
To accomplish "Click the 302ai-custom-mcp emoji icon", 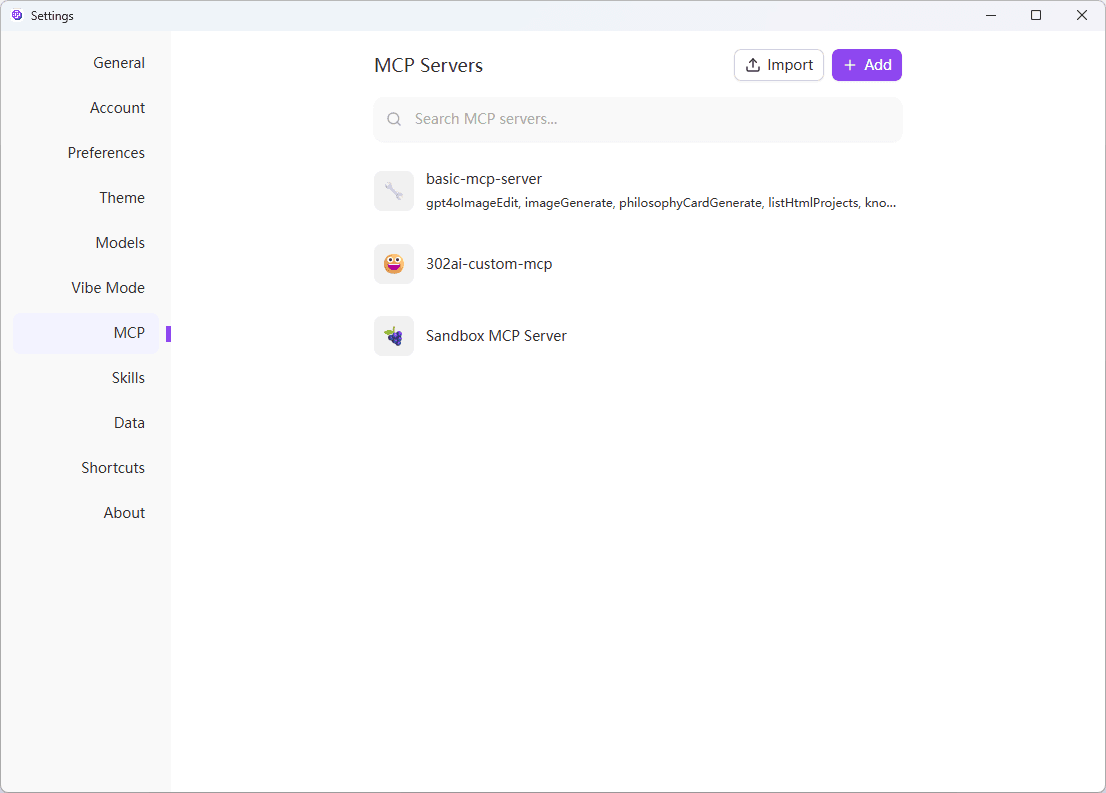I will 394,264.
